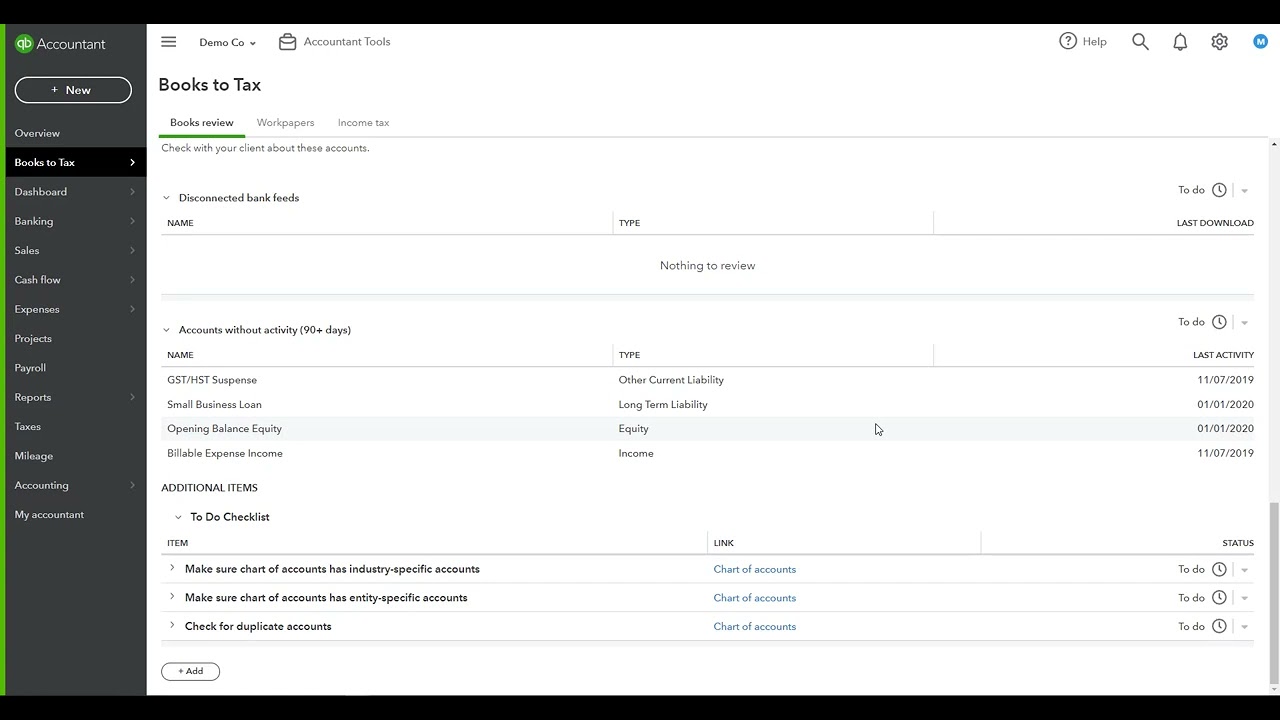The height and width of the screenshot is (720, 1280).
Task: Open Cash flow sidebar menu
Action: (75, 280)
